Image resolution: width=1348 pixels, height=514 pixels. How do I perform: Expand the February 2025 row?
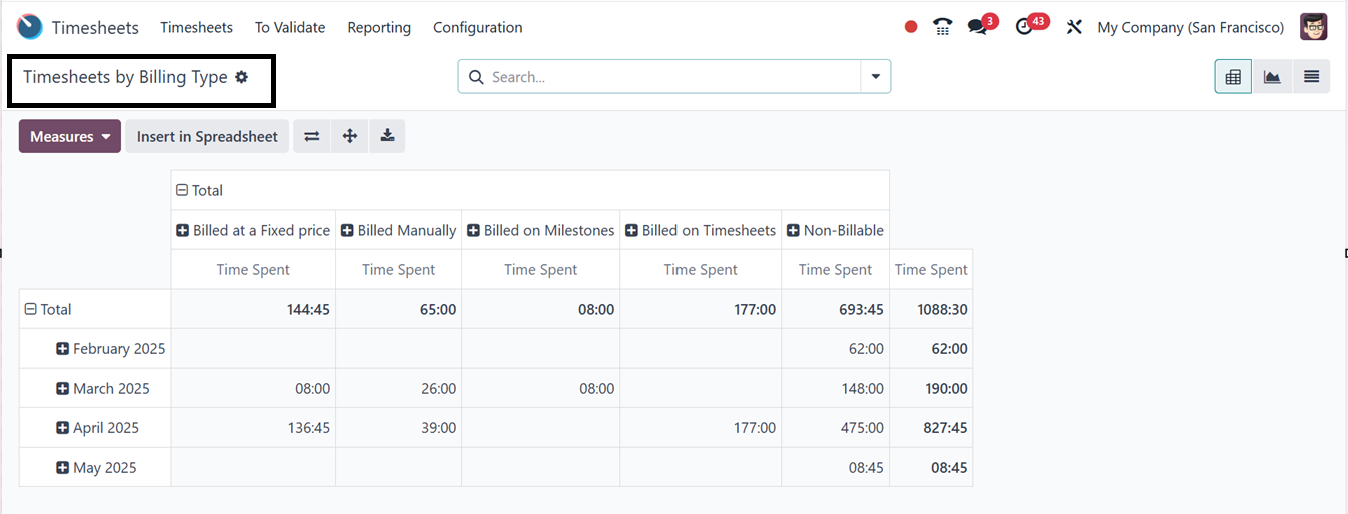coord(63,349)
